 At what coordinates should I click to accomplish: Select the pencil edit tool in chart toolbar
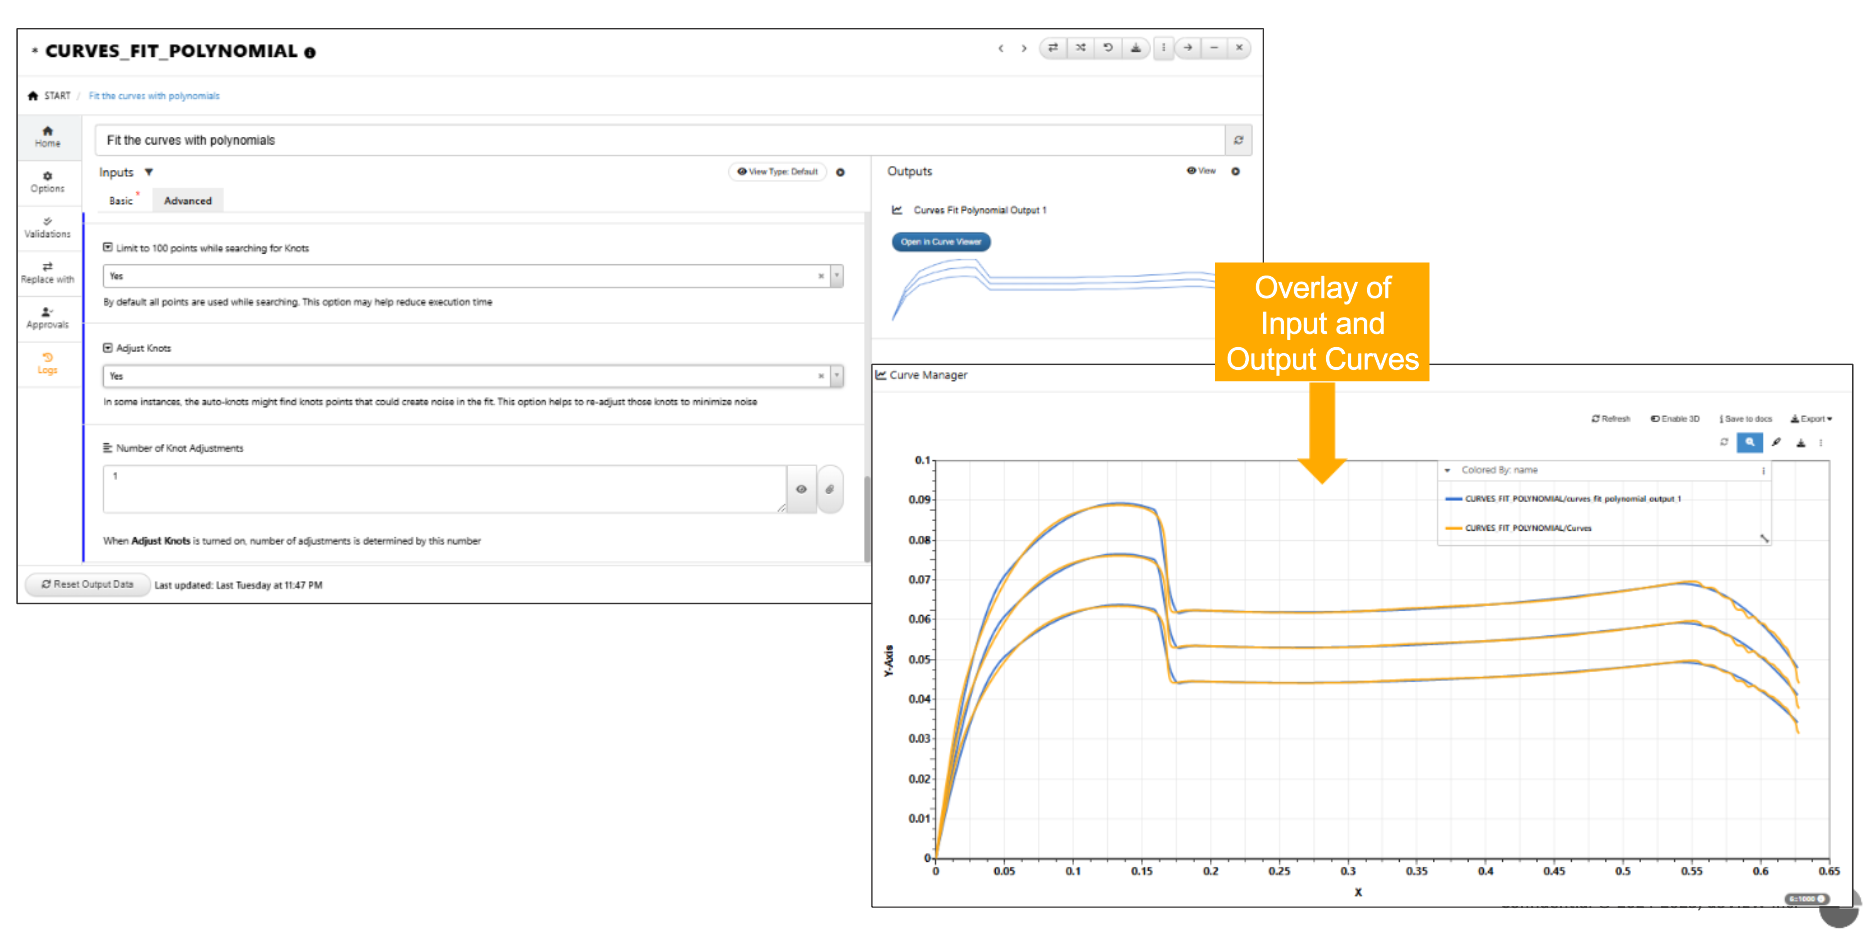(x=1777, y=442)
